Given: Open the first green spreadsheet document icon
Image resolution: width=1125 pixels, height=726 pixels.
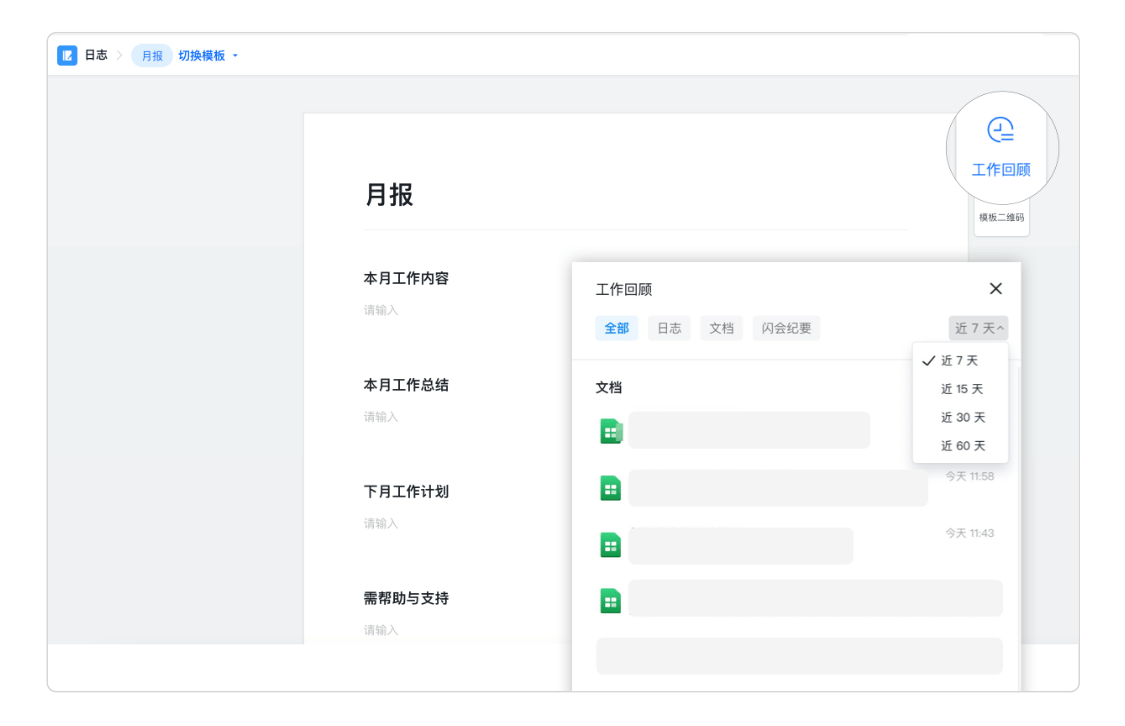Looking at the screenshot, I should click(x=611, y=430).
